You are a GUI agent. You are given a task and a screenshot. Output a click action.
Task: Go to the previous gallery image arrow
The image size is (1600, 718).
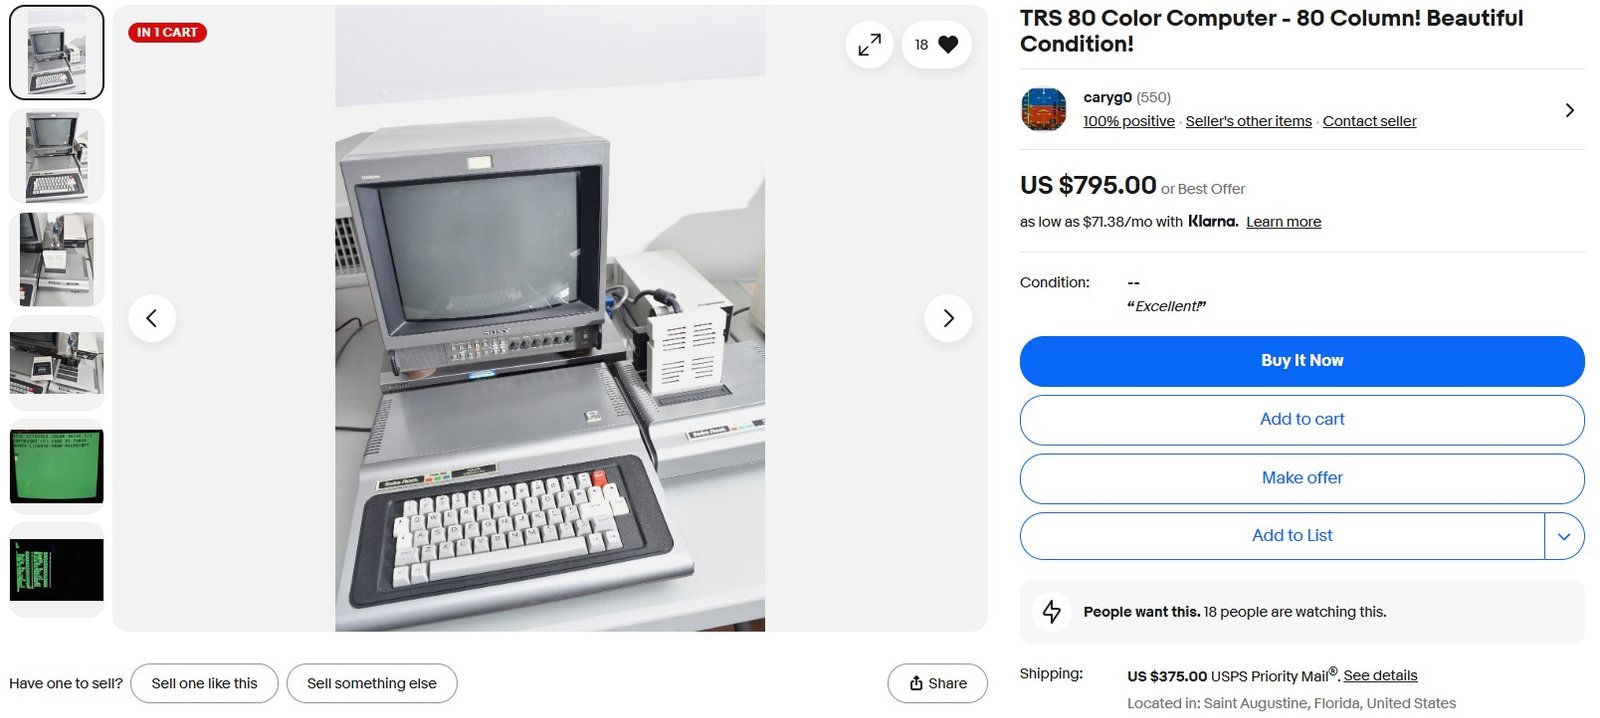pyautogui.click(x=152, y=318)
